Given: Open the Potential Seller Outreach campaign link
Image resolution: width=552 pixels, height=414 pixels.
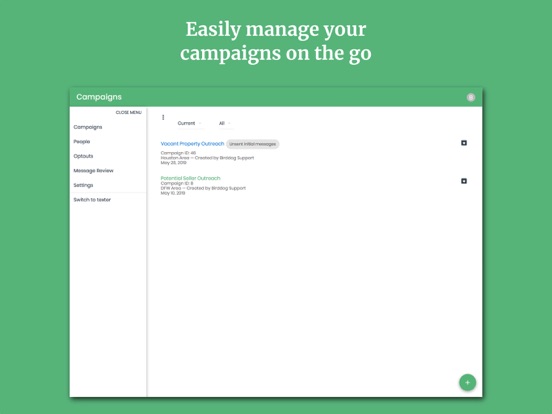Looking at the screenshot, I should (190, 178).
